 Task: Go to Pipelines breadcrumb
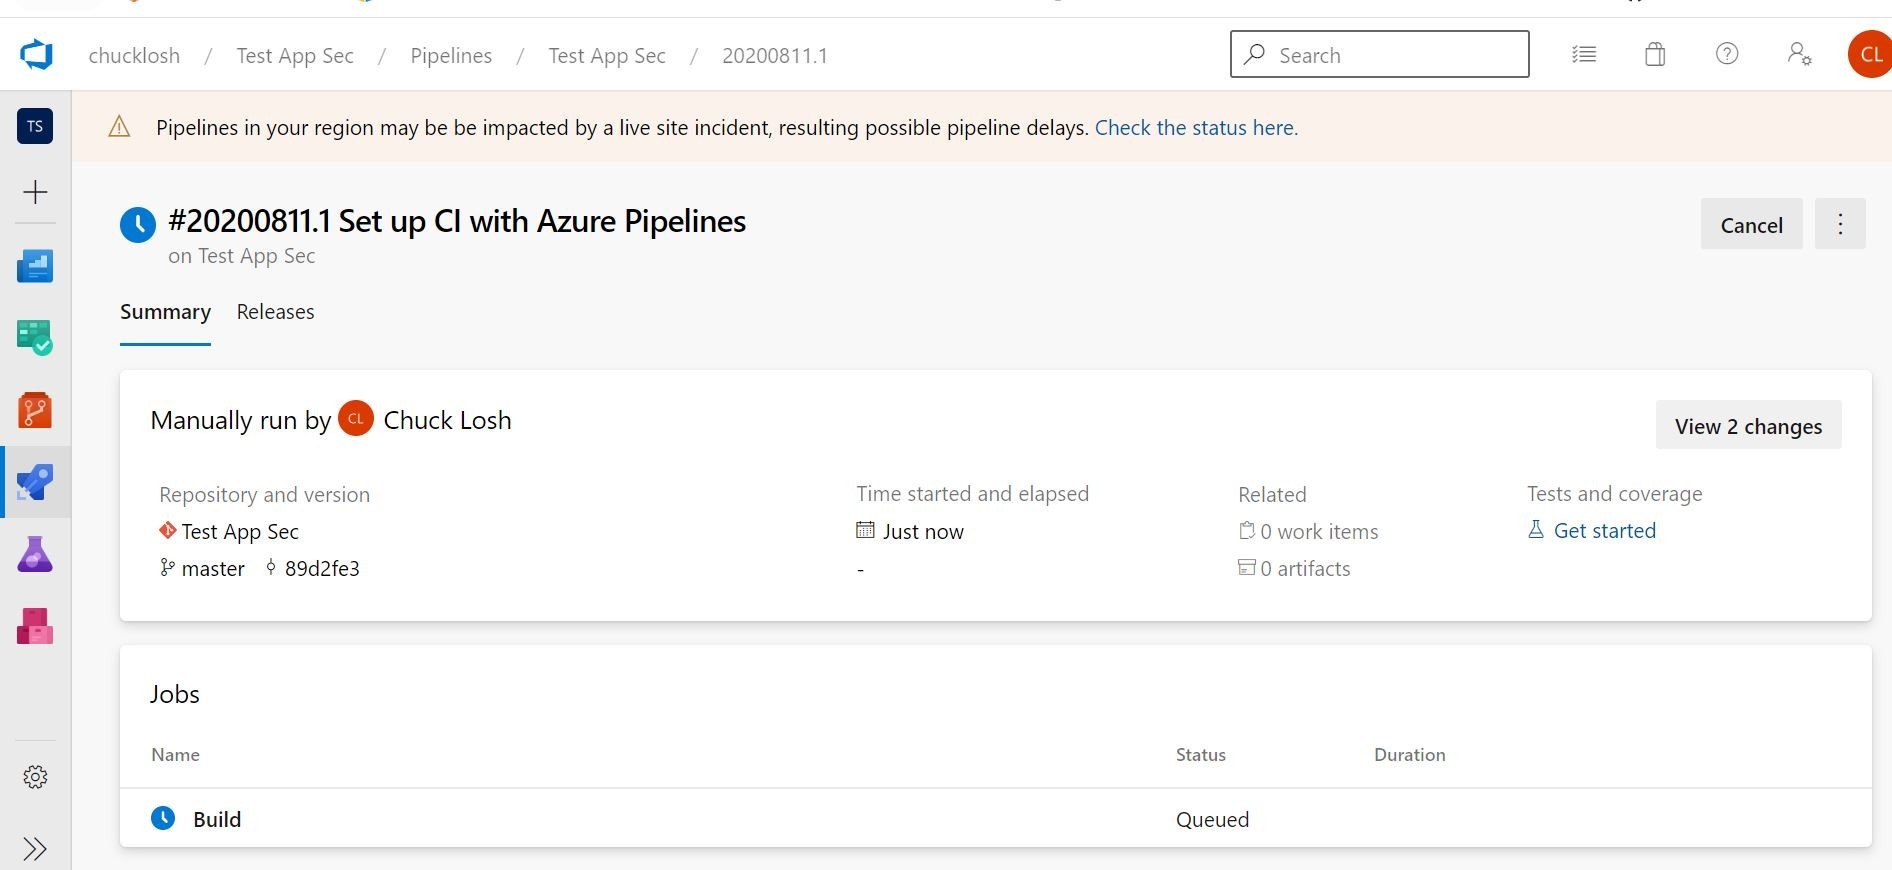[x=451, y=55]
